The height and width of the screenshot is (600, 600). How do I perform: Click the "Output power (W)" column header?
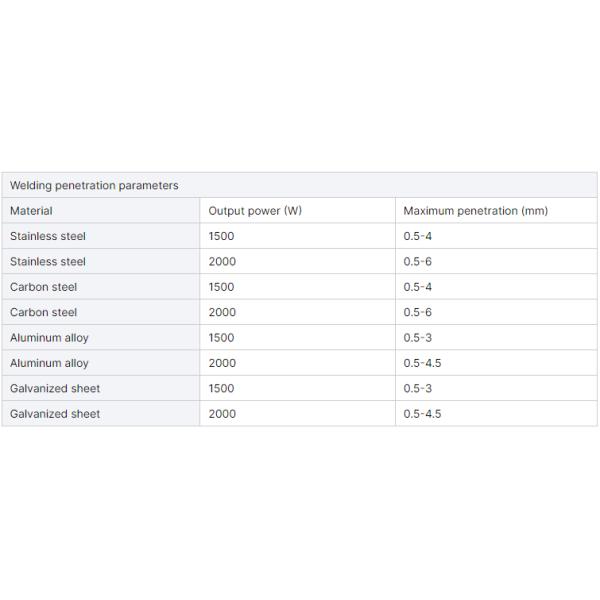(255, 211)
